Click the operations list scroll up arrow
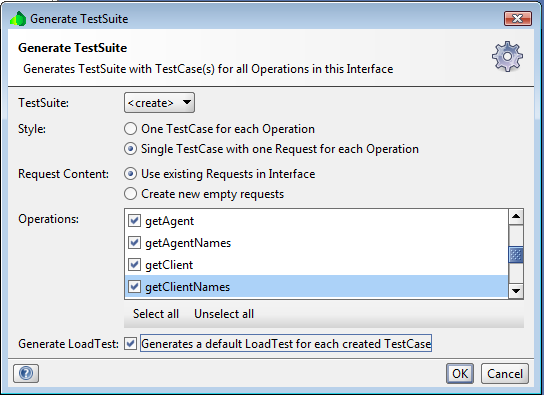This screenshot has width=544, height=395. [516, 217]
